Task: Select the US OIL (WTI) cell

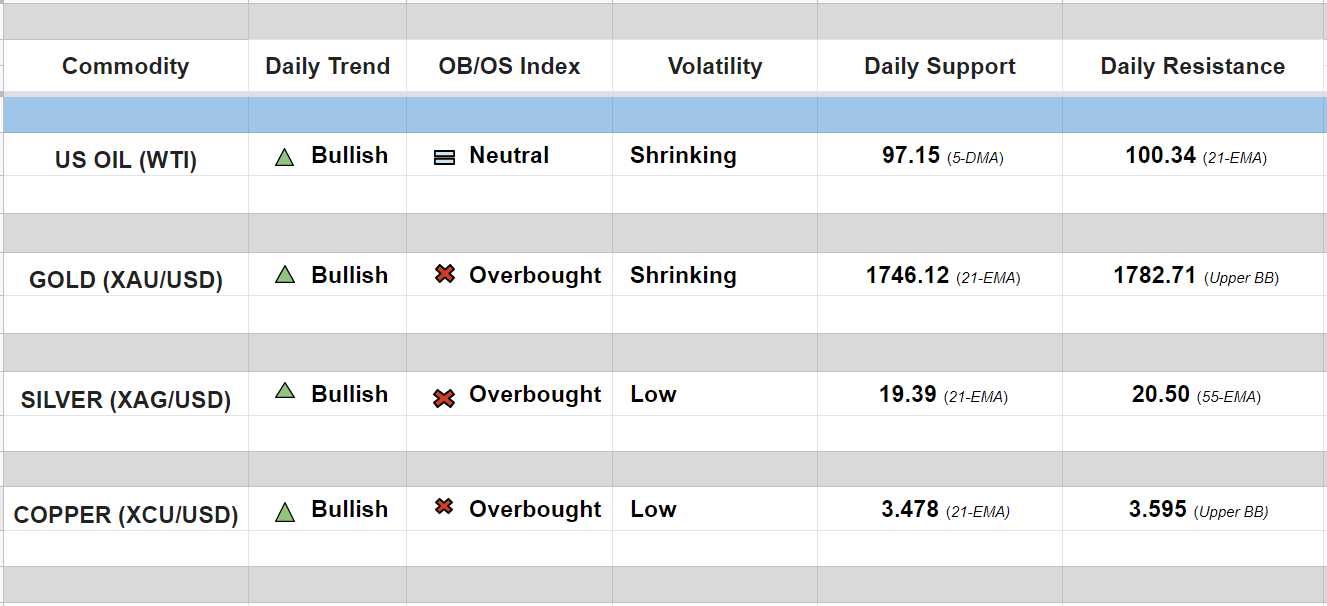Action: pyautogui.click(x=126, y=160)
